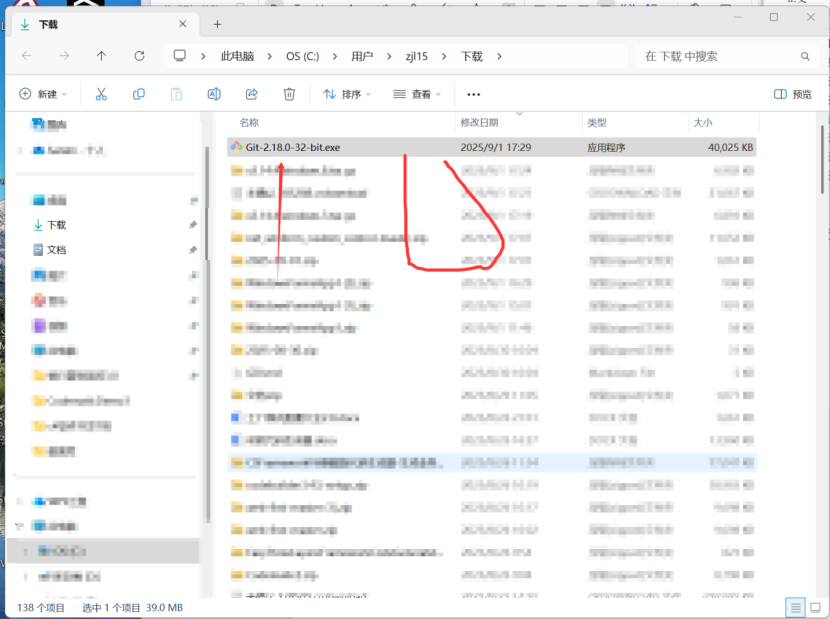
Task: Switch to large thumbnails view icon in status bar
Action: point(816,607)
